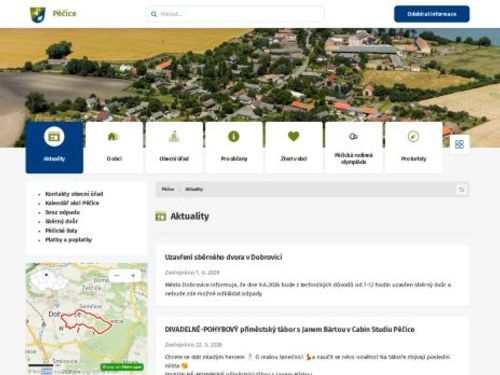500x375 pixels.
Task: Open the Pěčické listy link
Action: click(61, 231)
